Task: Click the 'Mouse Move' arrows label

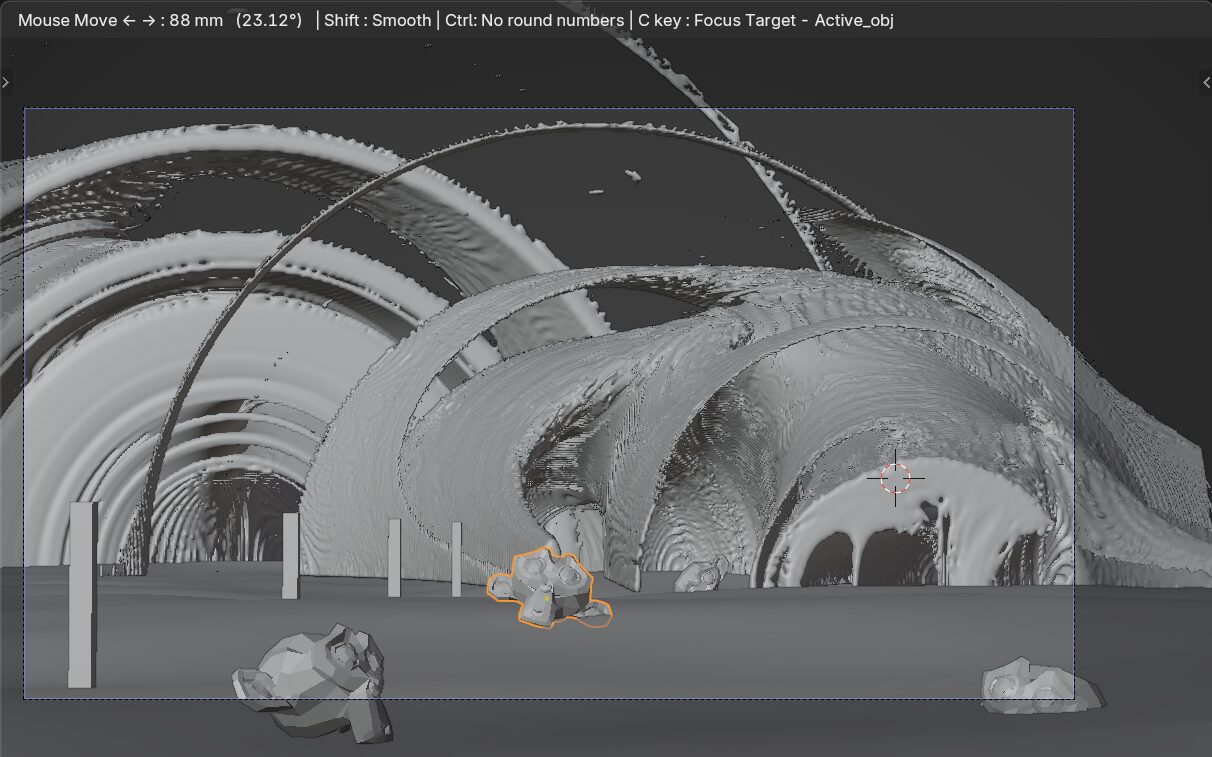Action: [x=84, y=20]
